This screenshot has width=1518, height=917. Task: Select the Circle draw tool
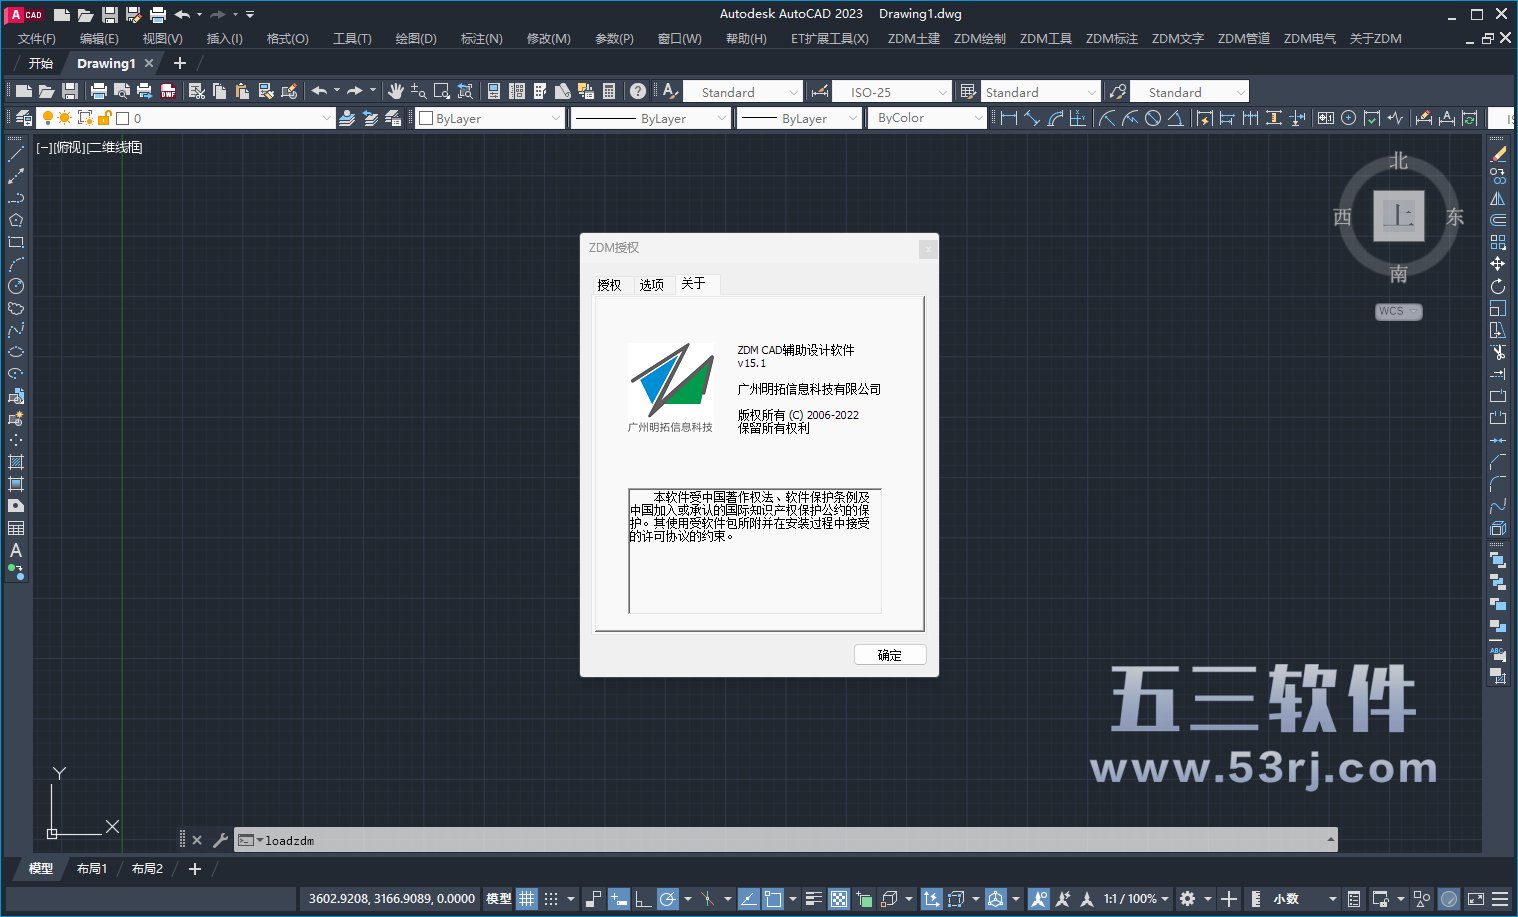[x=16, y=286]
